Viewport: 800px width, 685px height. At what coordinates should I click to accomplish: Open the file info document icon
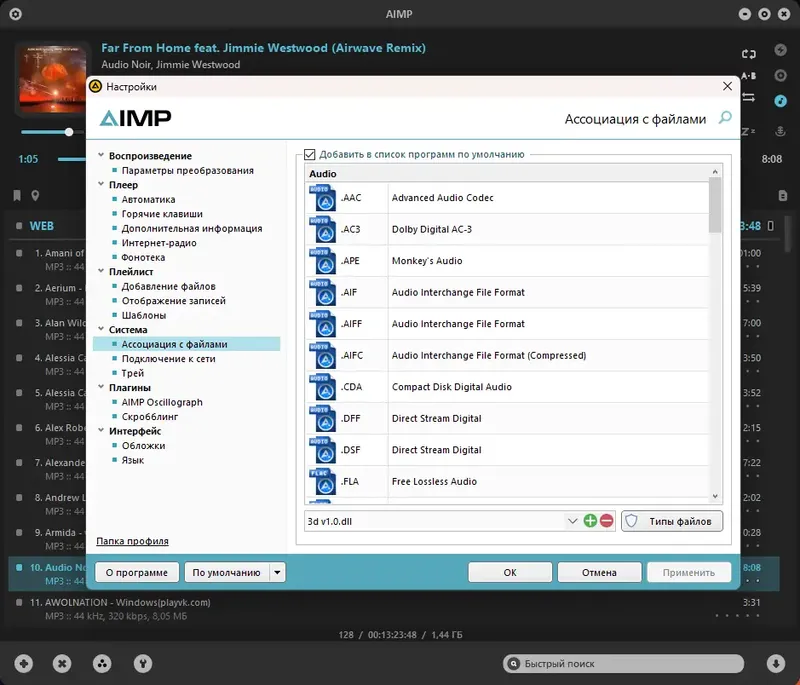click(x=783, y=195)
